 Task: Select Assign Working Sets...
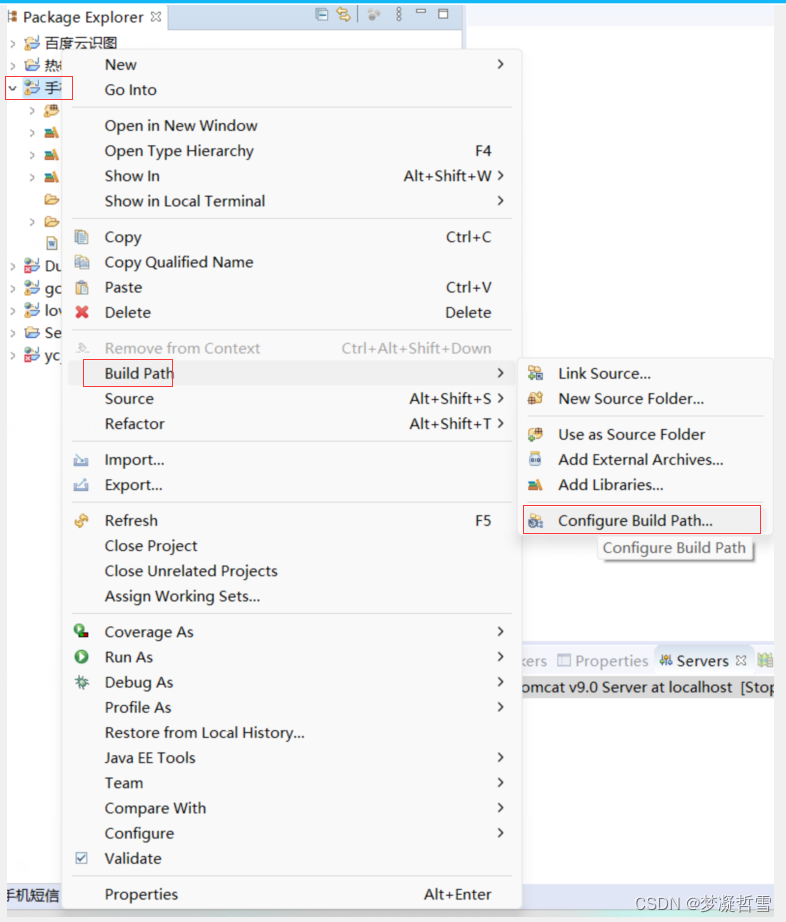point(292,596)
